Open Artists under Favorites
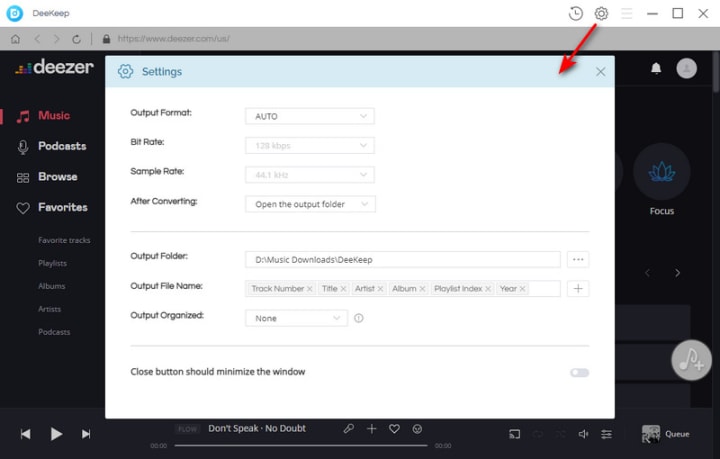The height and width of the screenshot is (459, 720). 49,309
